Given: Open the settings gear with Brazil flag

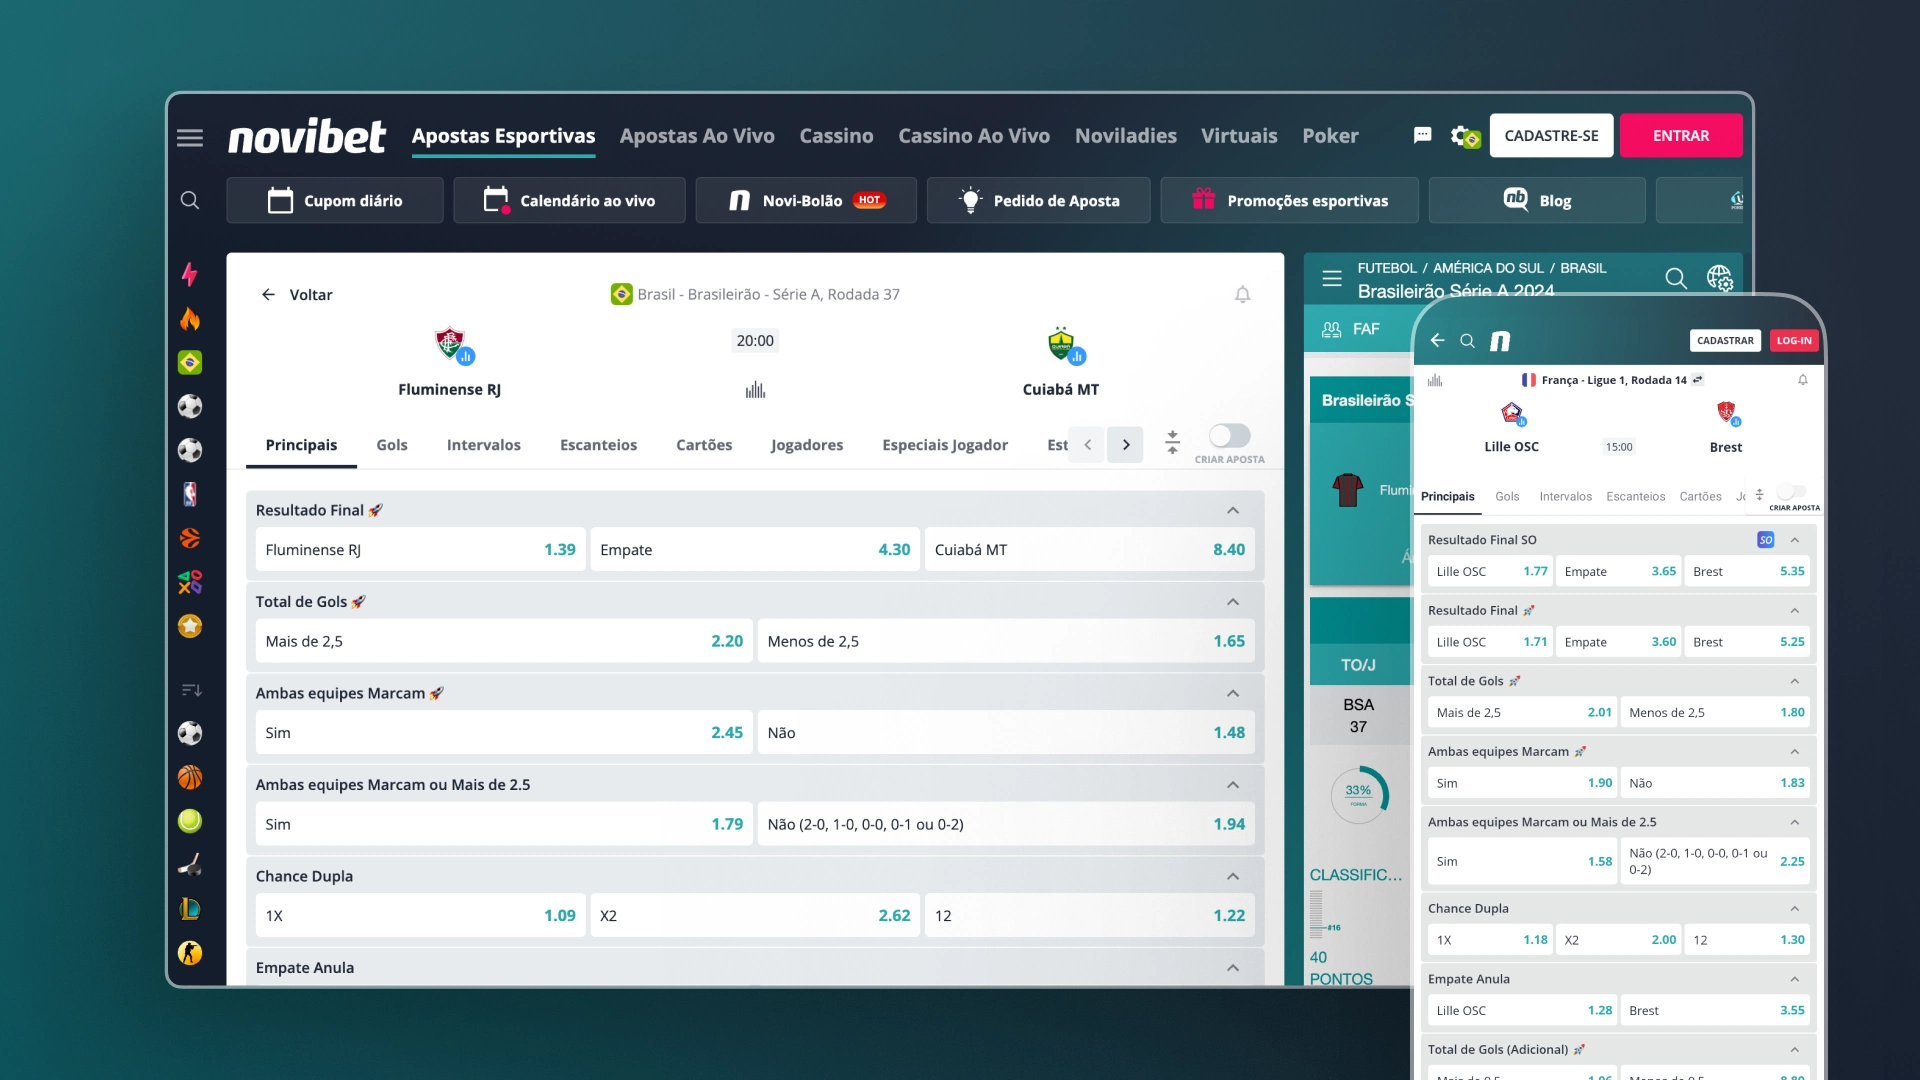Looking at the screenshot, I should pos(1465,136).
